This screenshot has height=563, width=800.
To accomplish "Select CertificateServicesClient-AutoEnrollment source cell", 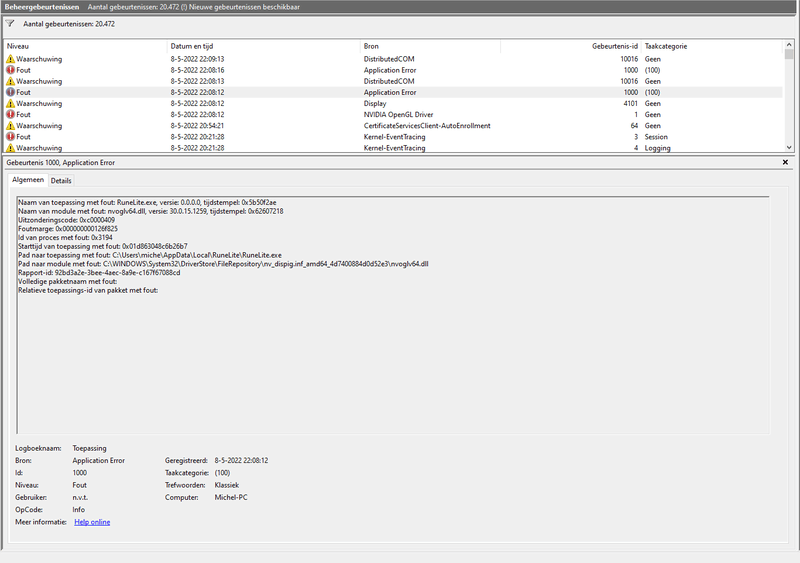I will click(x=427, y=126).
